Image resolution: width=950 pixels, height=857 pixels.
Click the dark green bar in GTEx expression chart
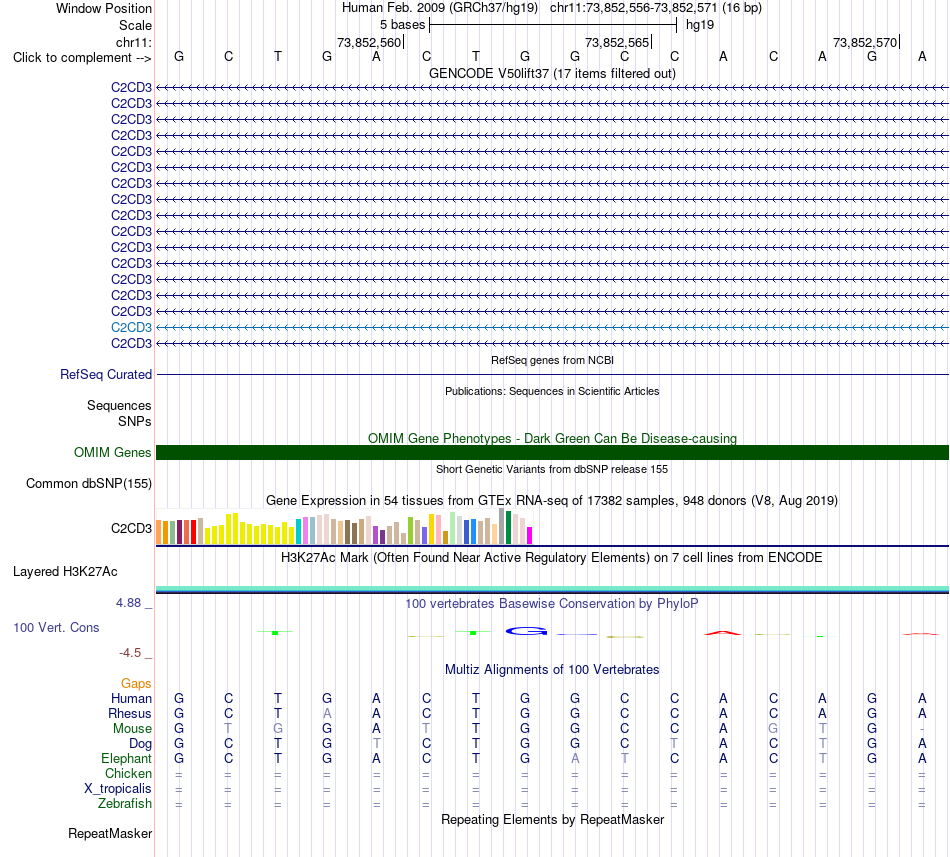point(508,528)
